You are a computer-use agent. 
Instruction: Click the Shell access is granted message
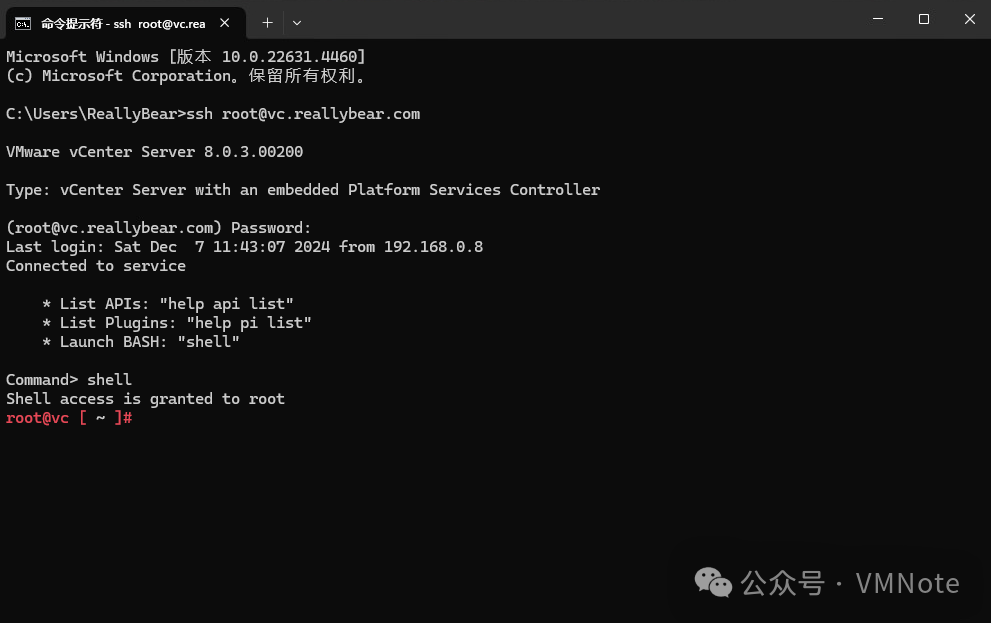145,399
